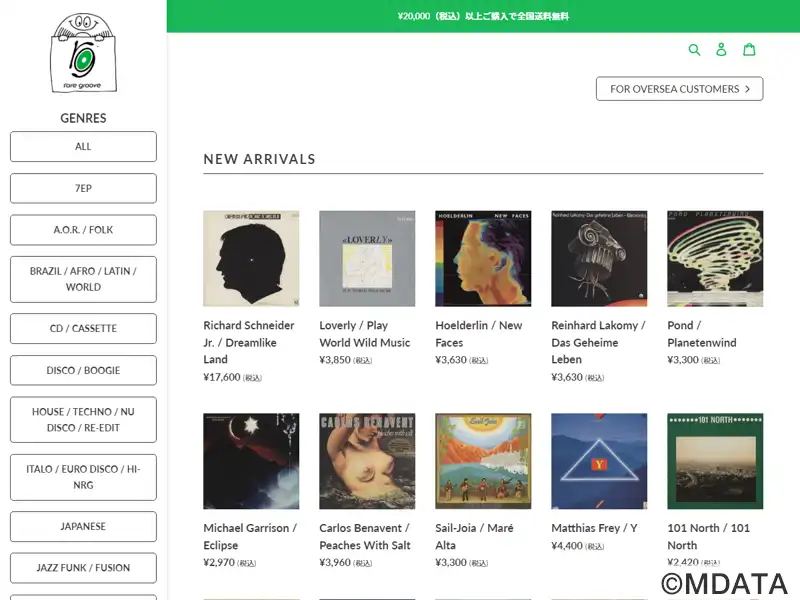Open the account login icon
800x600 pixels.
(722, 49)
